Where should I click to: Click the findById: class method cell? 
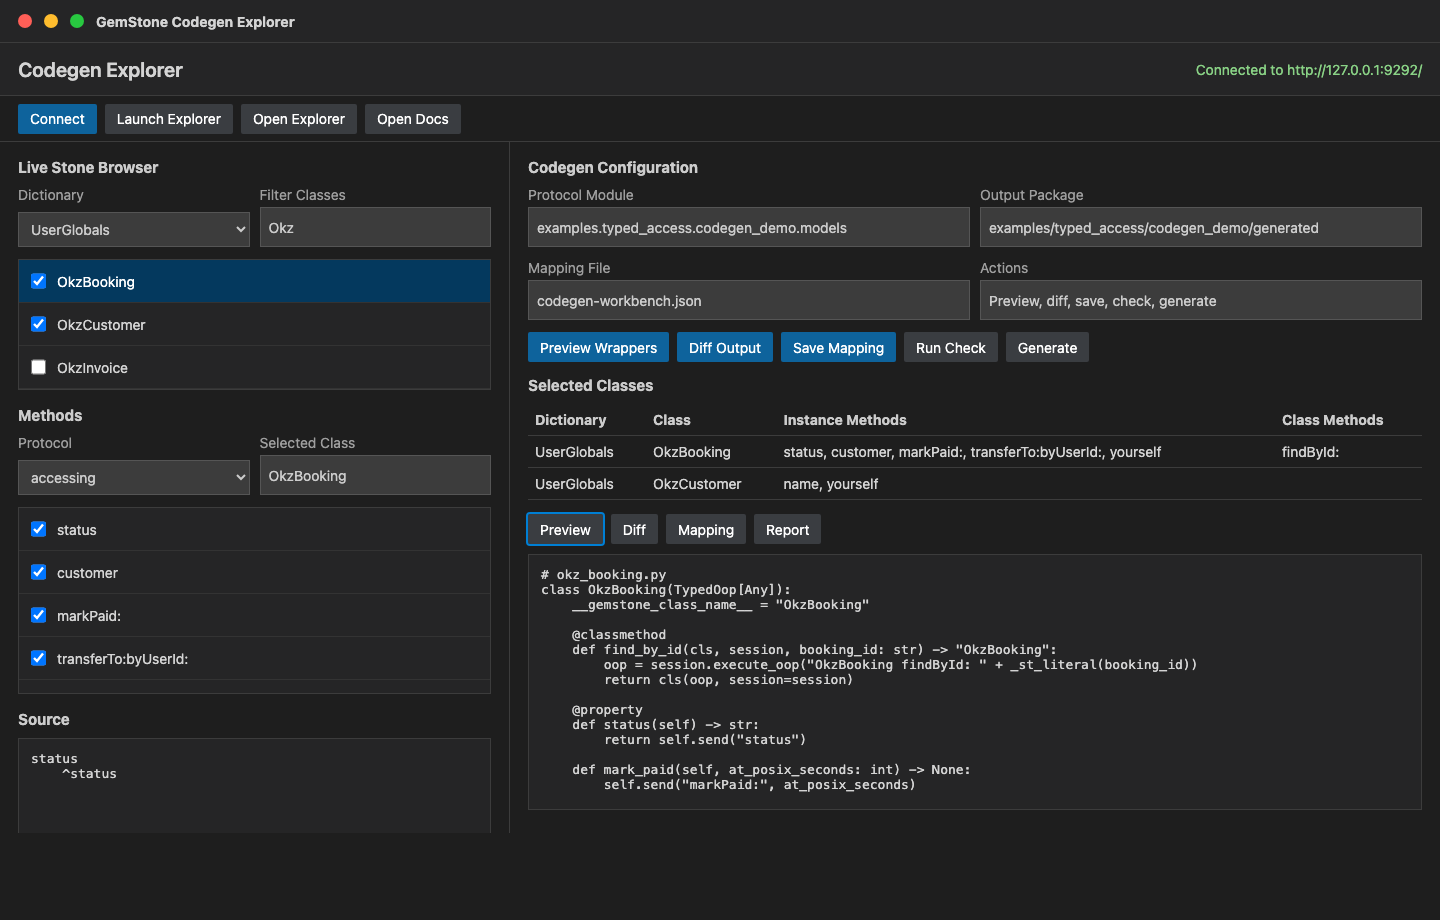pos(1310,452)
